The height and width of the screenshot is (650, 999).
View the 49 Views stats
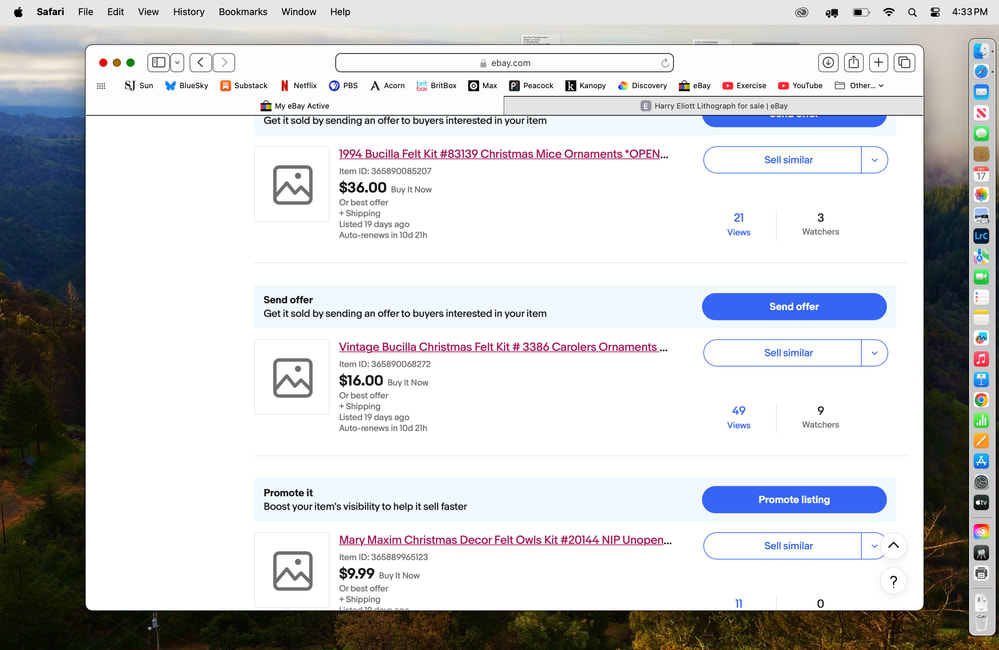click(738, 417)
